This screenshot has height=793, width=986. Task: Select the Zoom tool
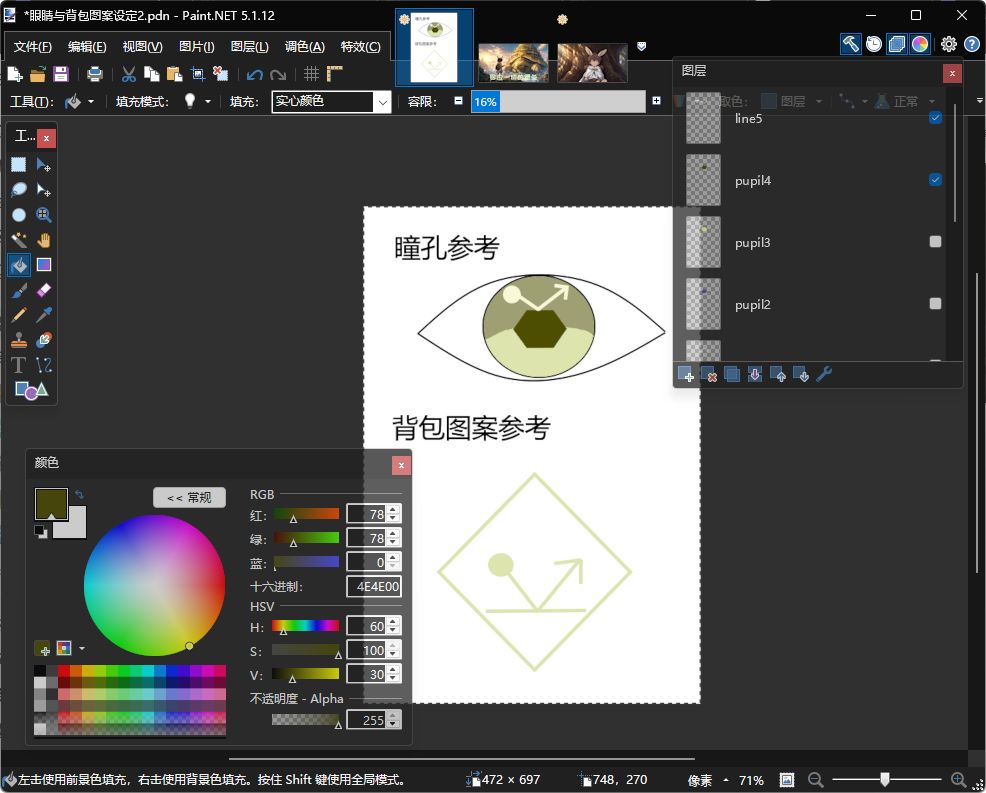point(43,215)
